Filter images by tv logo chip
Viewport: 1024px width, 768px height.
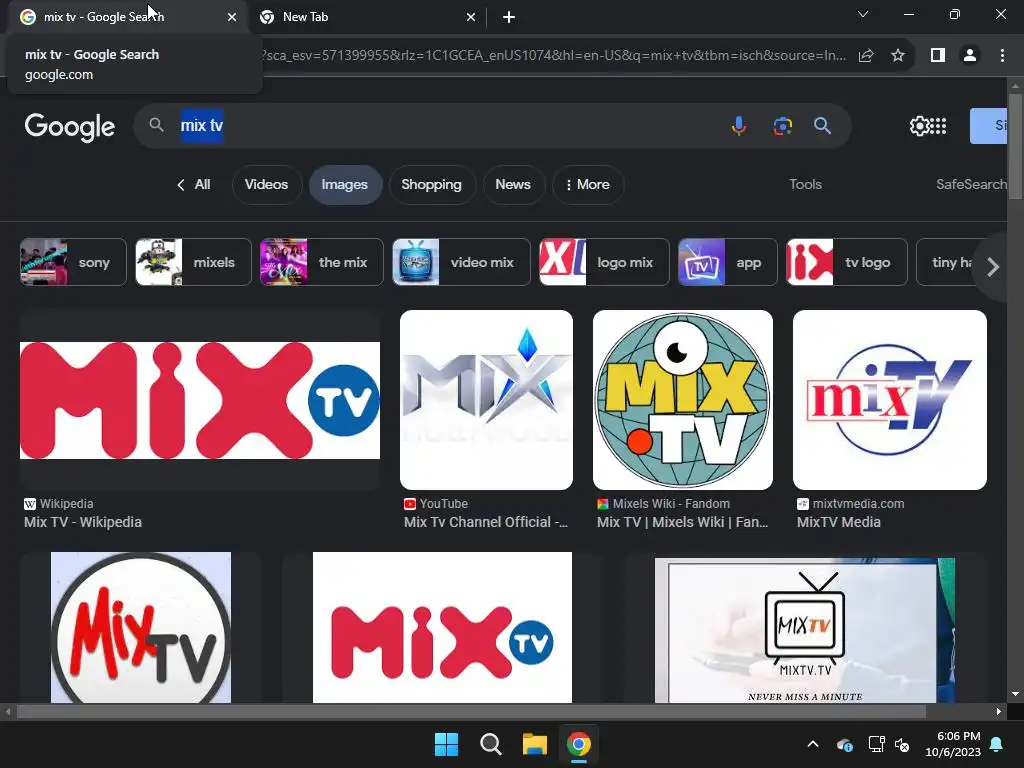coord(846,263)
